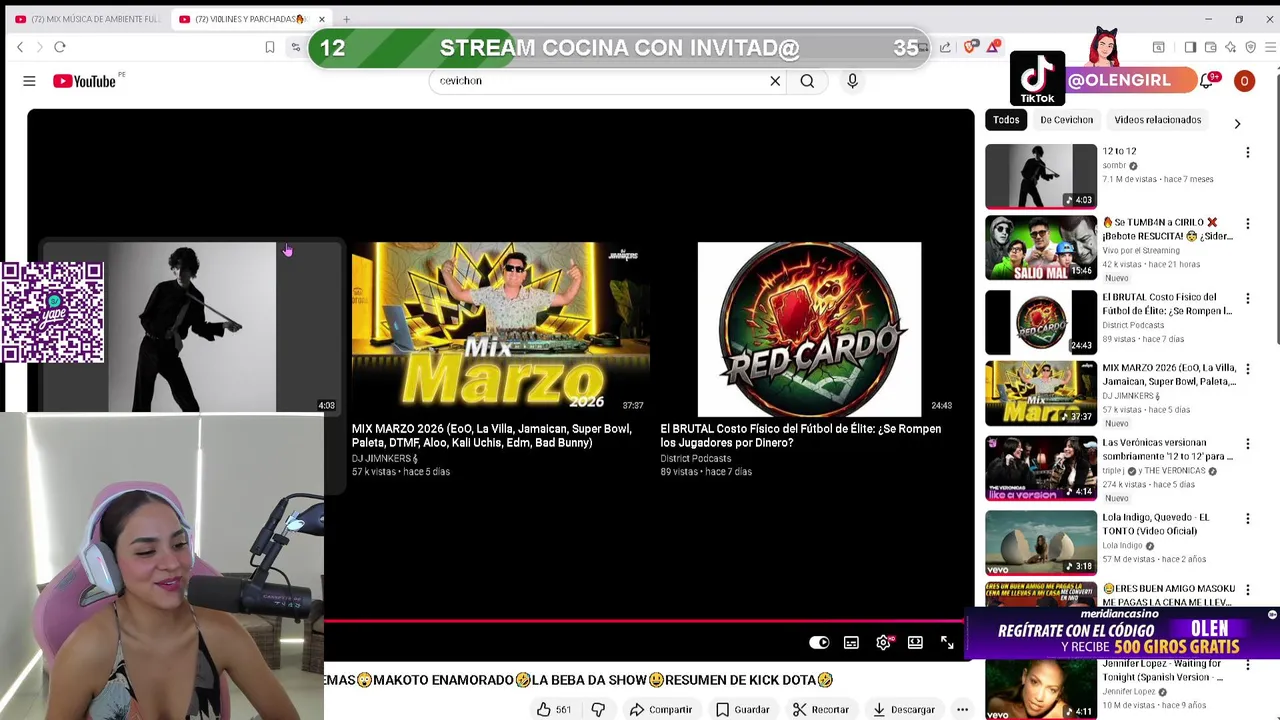1280x720 pixels.
Task: Select the 'Todos' filter chip
Action: tap(1006, 120)
